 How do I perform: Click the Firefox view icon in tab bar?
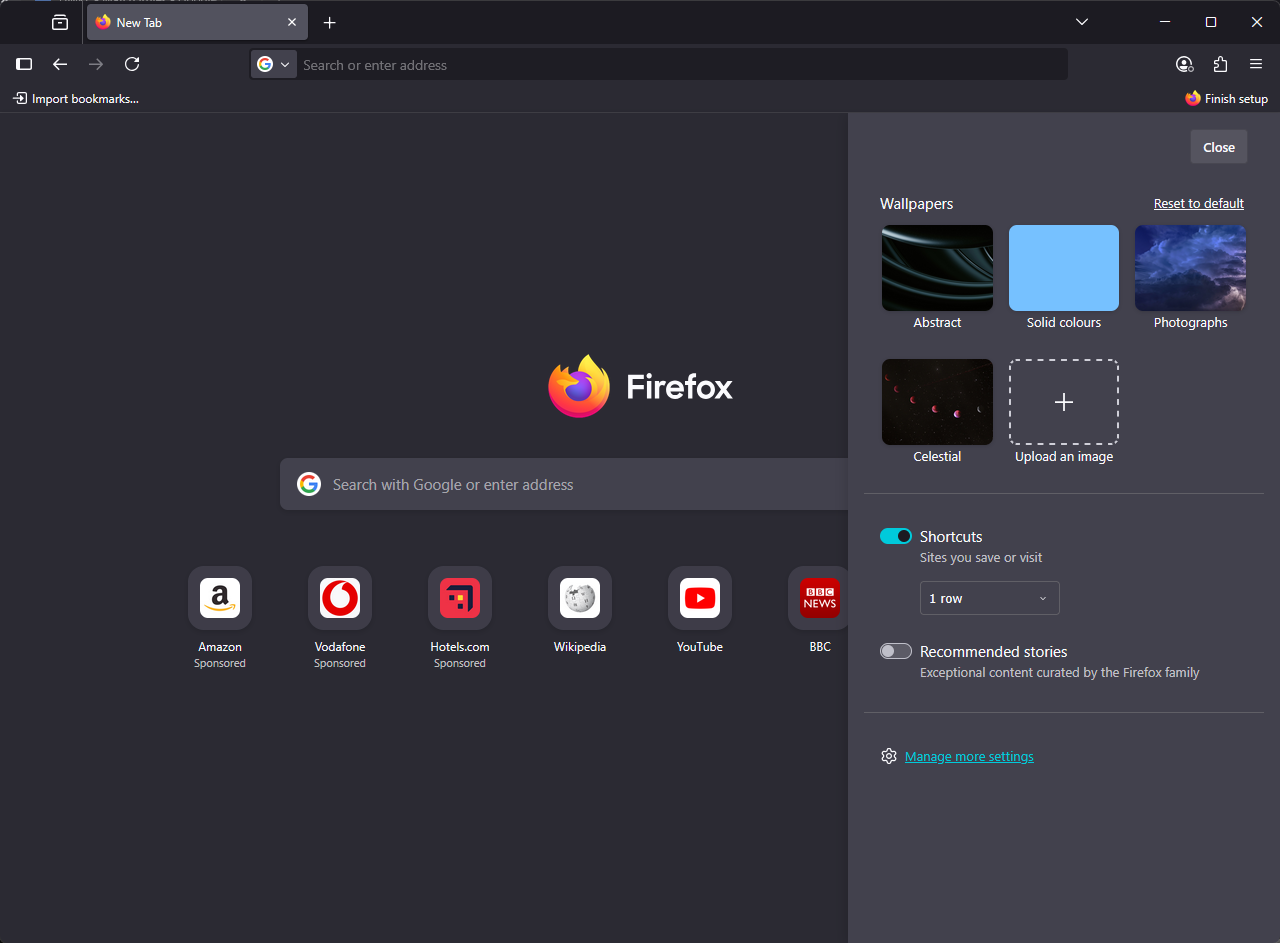(x=60, y=22)
